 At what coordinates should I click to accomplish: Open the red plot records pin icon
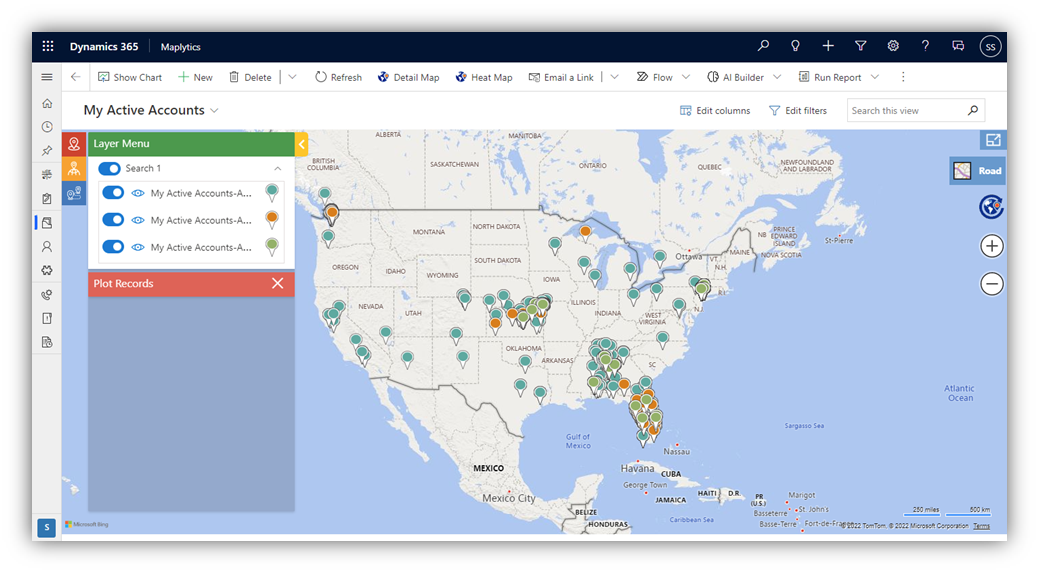click(74, 144)
